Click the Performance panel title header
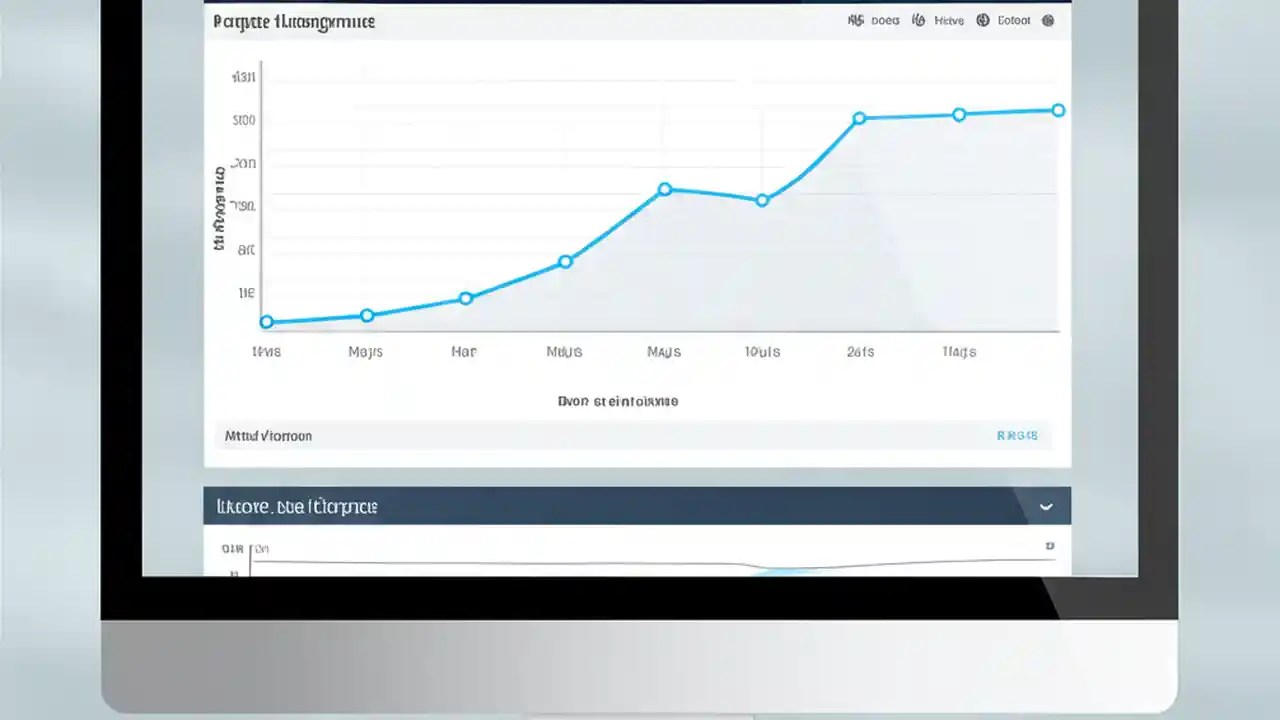Viewport: 1280px width, 720px height. coord(293,21)
